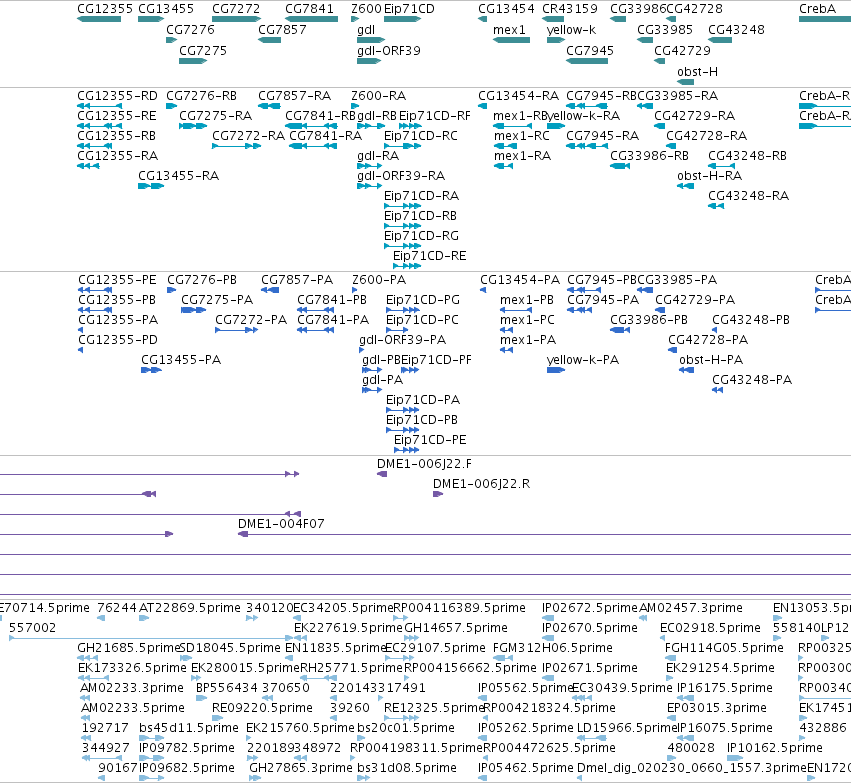Click EST bs45d11.5prime
The image size is (851, 783).
pos(188,728)
